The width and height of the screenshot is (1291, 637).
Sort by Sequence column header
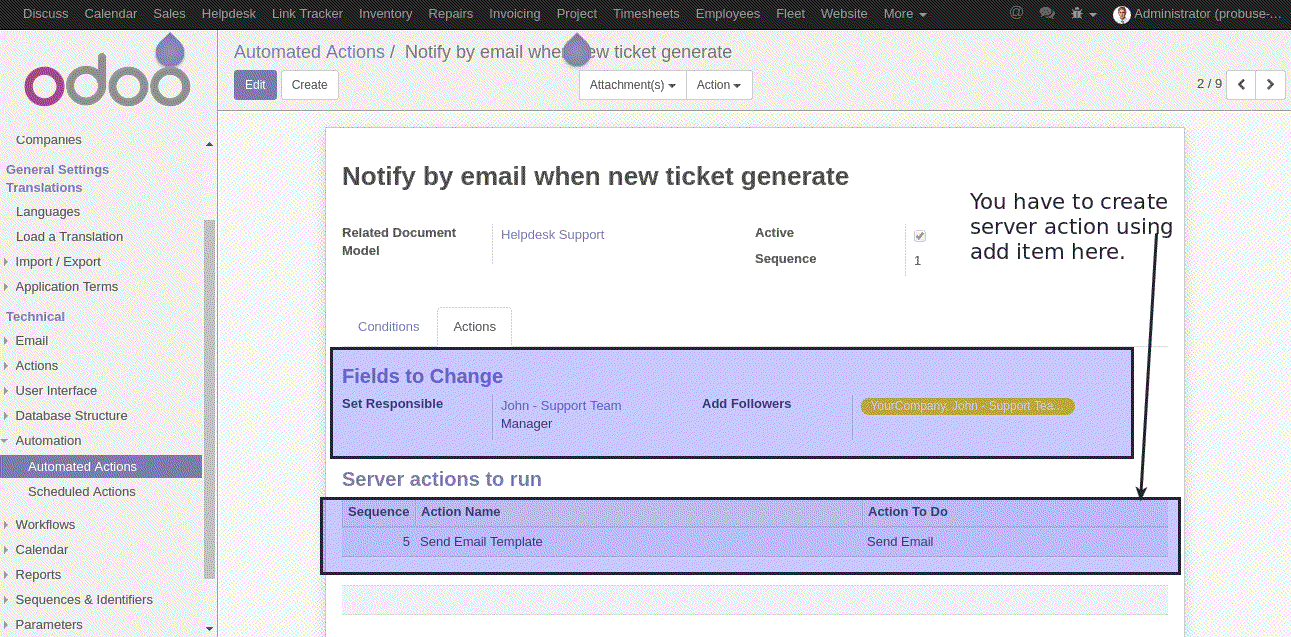pyautogui.click(x=378, y=512)
